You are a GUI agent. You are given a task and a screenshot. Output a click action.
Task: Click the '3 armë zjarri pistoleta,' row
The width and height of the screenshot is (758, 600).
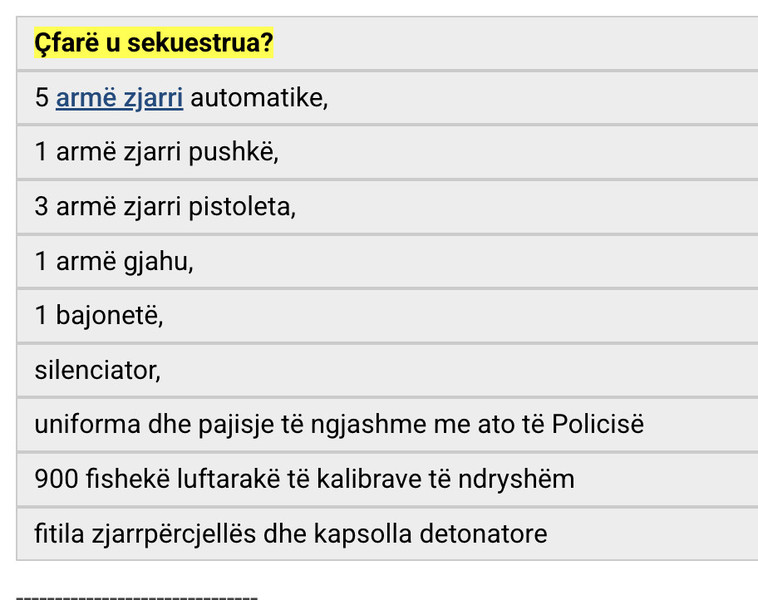pos(387,207)
